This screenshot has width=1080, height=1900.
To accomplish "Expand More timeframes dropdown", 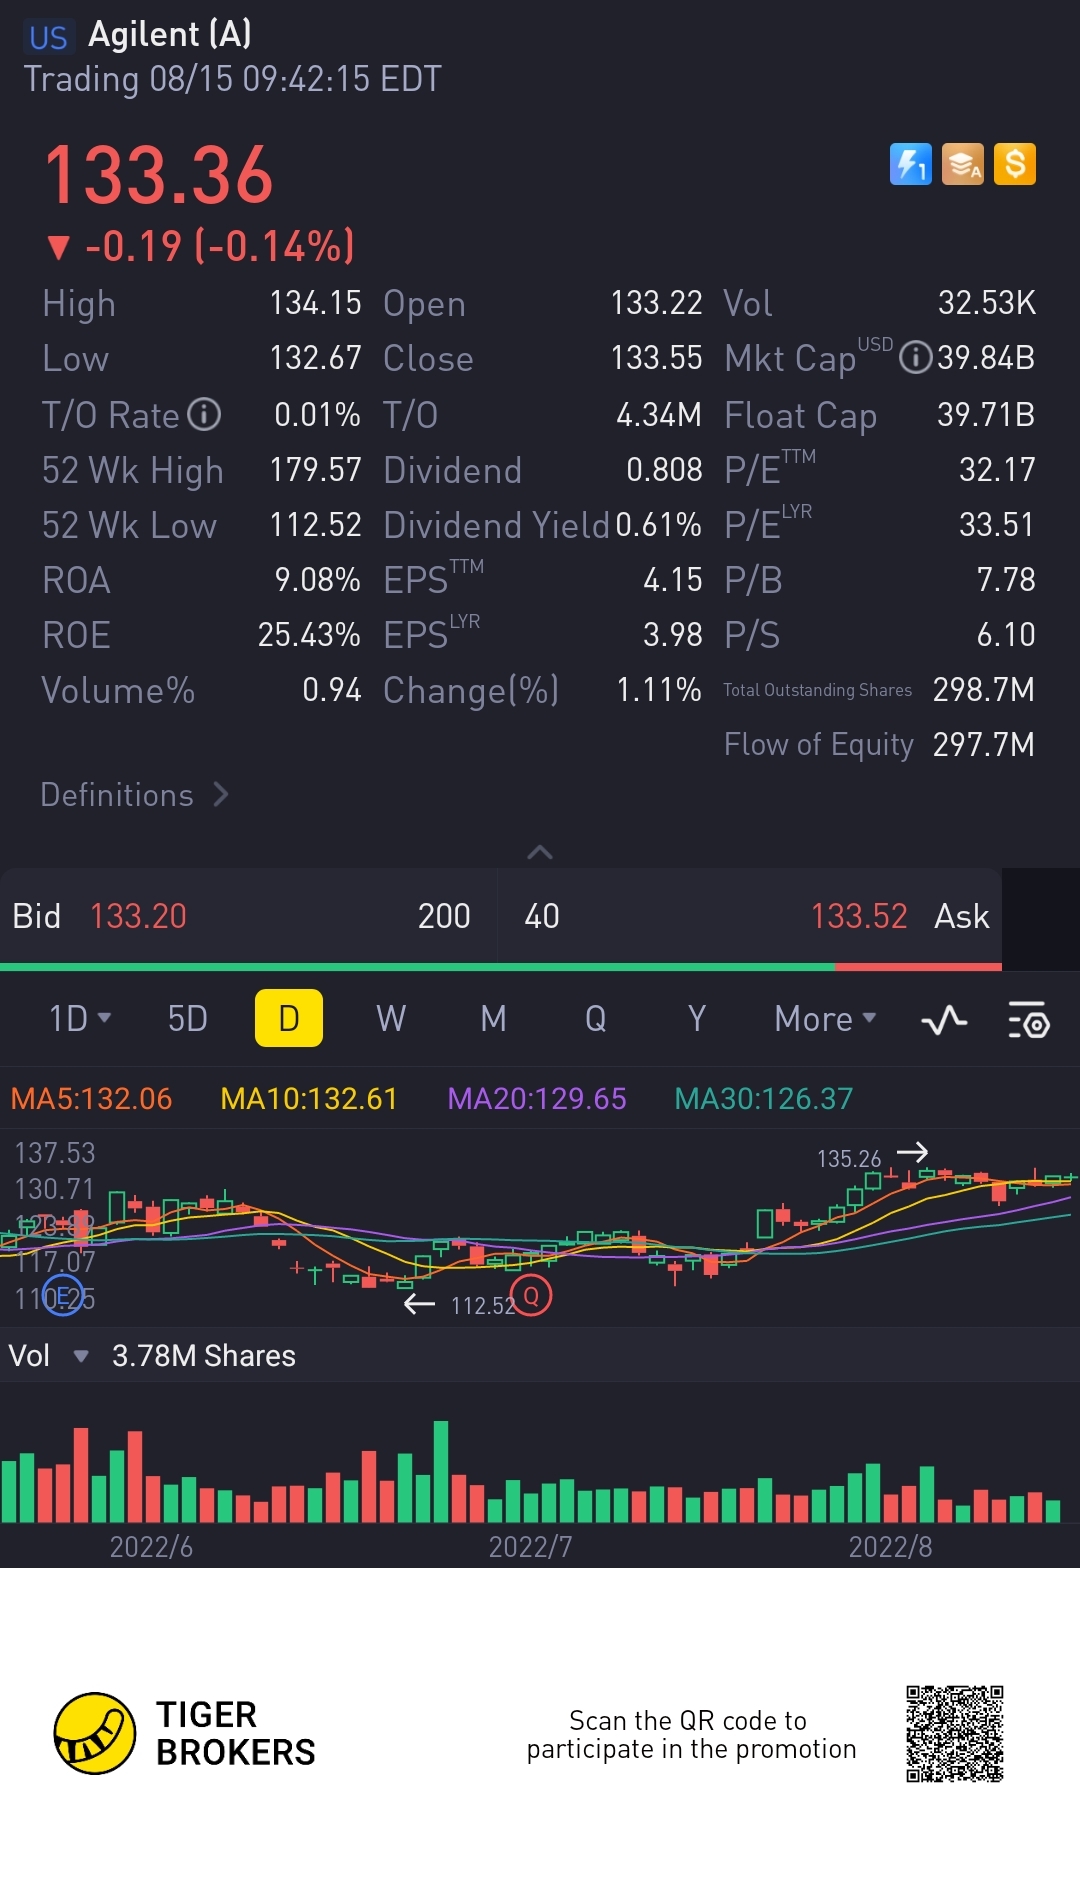I will 825,1019.
